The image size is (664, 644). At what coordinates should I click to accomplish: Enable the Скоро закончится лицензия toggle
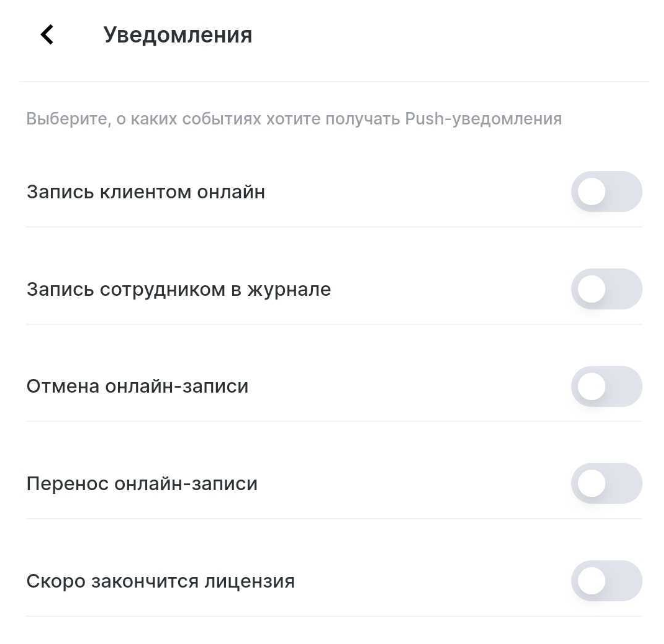click(x=606, y=581)
